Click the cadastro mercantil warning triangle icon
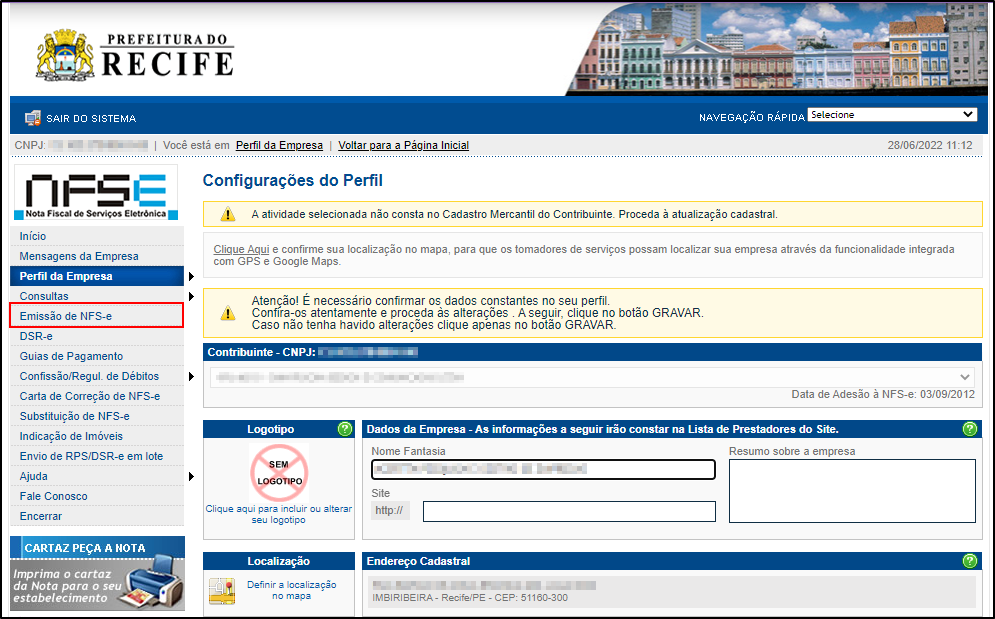Image resolution: width=995 pixels, height=619 pixels. 228,215
